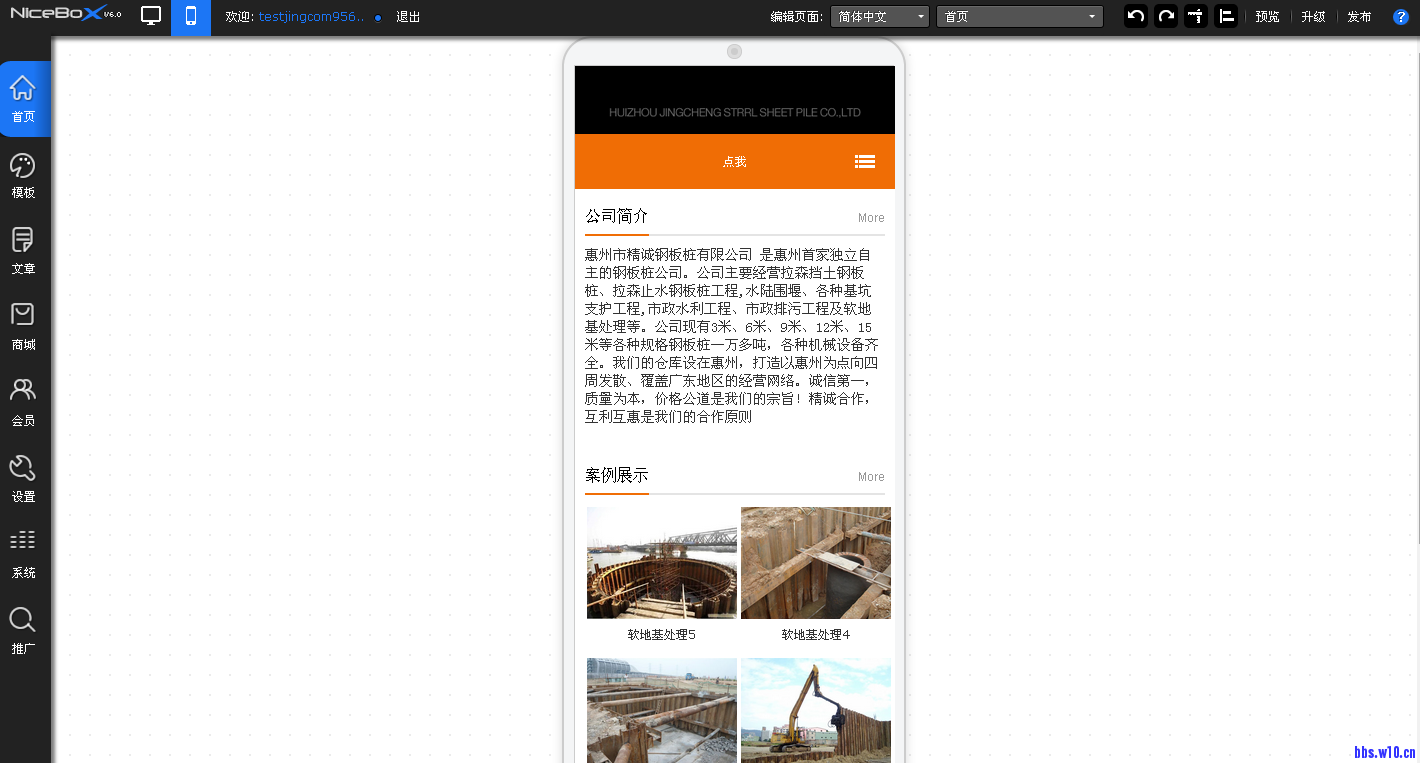This screenshot has height=763, width=1420.
Task: Click the 发布 publish button
Action: coord(1359,17)
